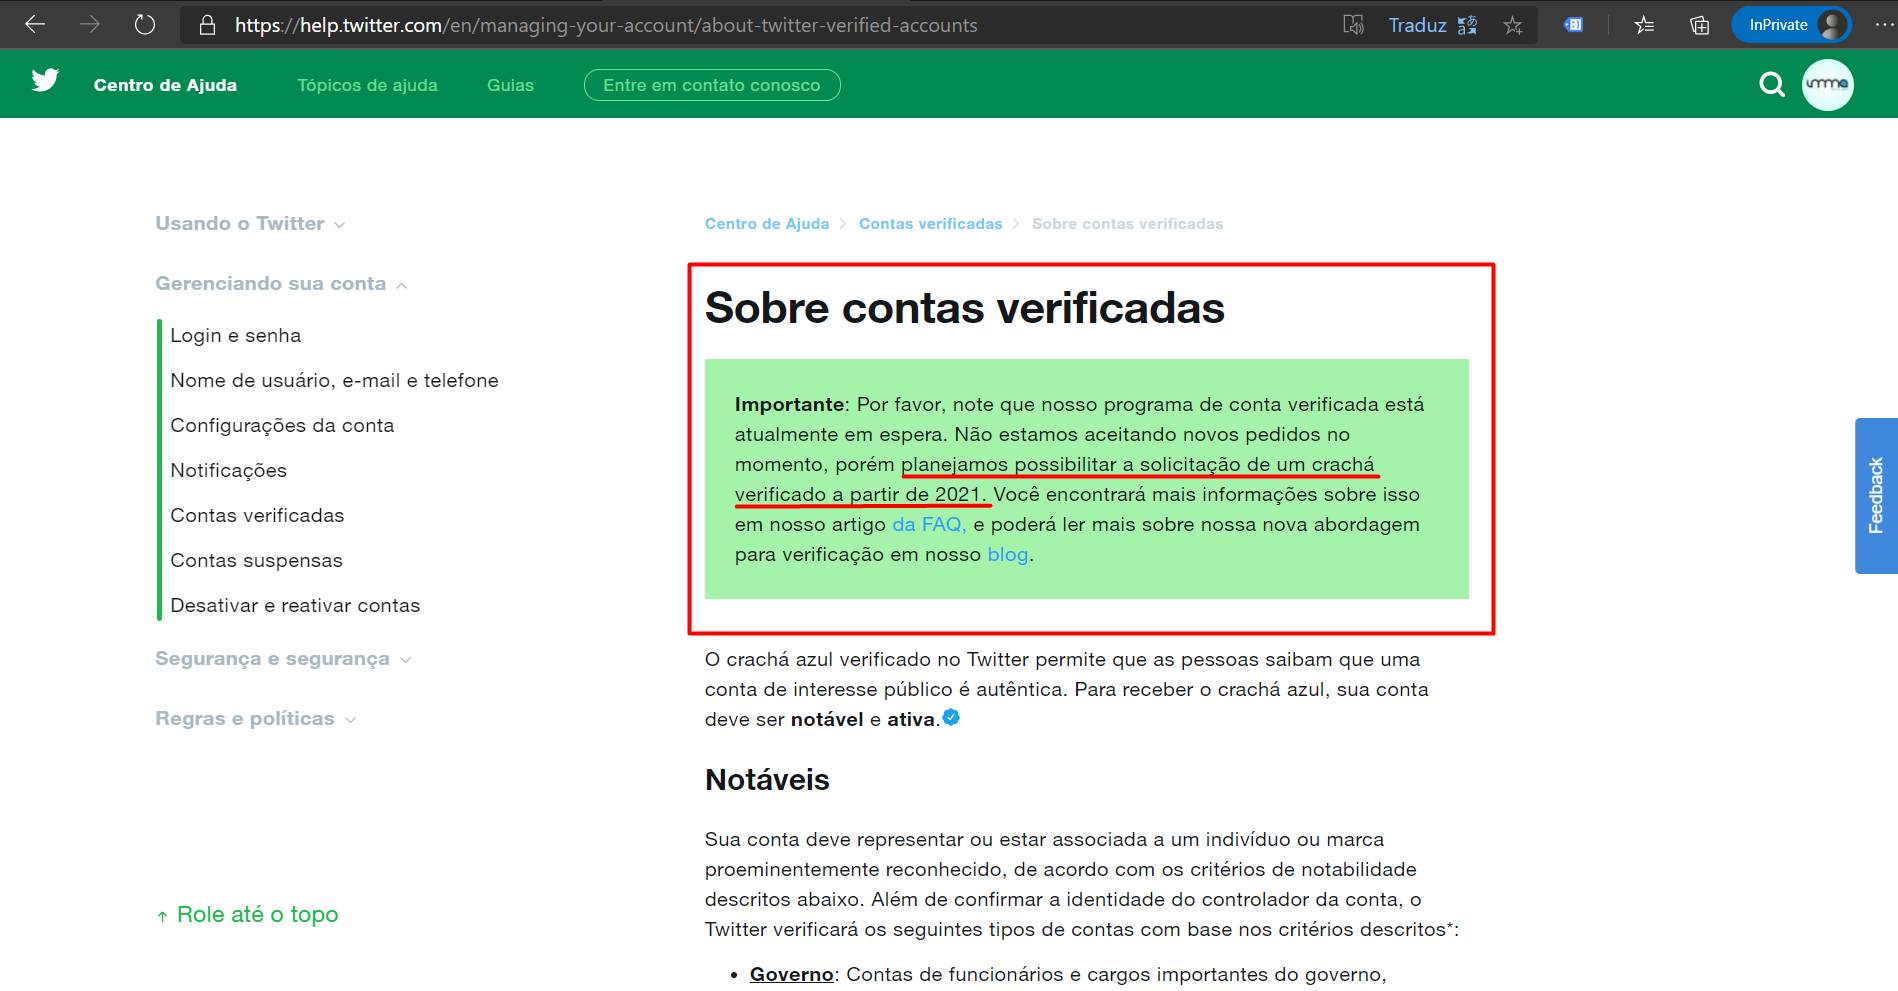Add page to favorites with the star icon

(1513, 25)
